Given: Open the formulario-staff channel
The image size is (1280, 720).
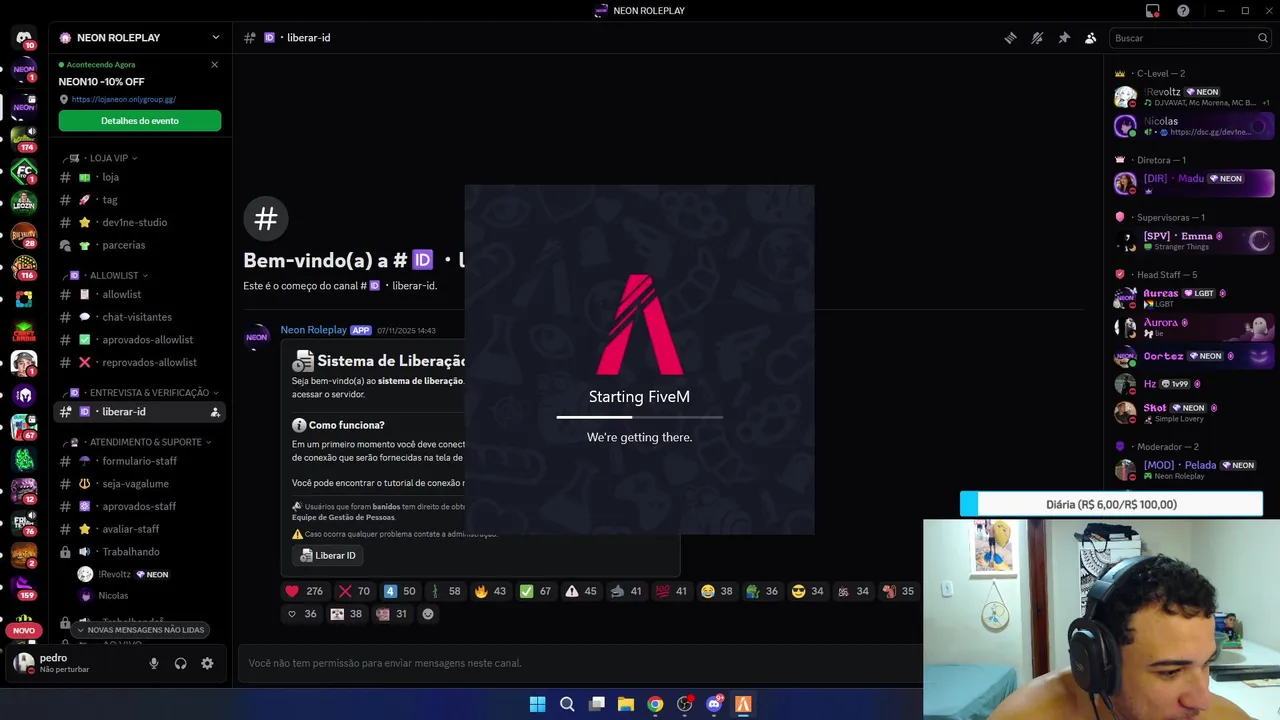Looking at the screenshot, I should point(140,461).
